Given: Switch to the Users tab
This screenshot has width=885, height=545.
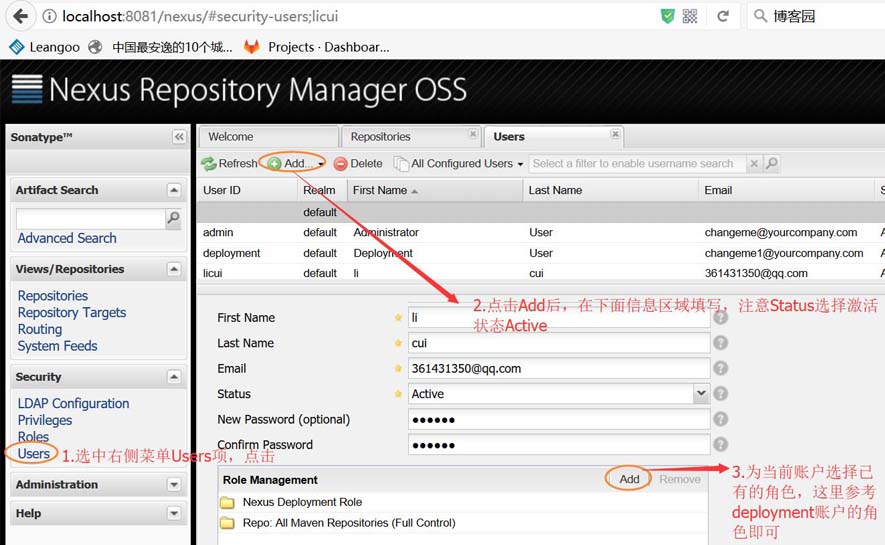Looking at the screenshot, I should coord(554,137).
